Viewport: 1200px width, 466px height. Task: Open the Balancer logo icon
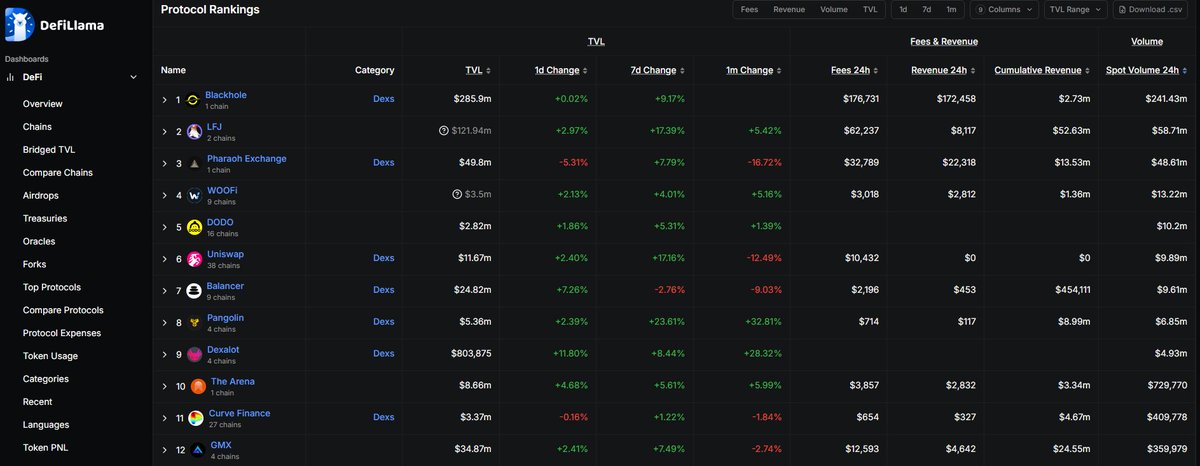click(194, 291)
